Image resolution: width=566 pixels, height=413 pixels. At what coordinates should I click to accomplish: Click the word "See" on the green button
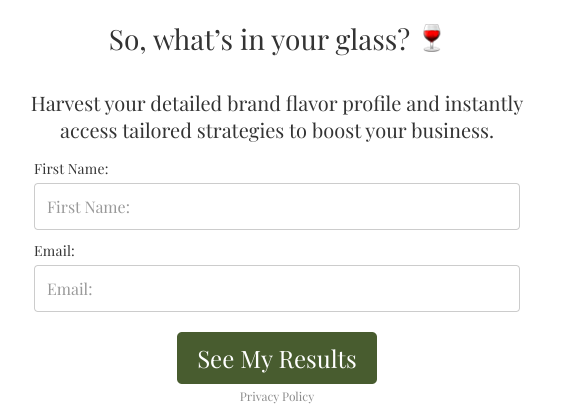[215, 359]
